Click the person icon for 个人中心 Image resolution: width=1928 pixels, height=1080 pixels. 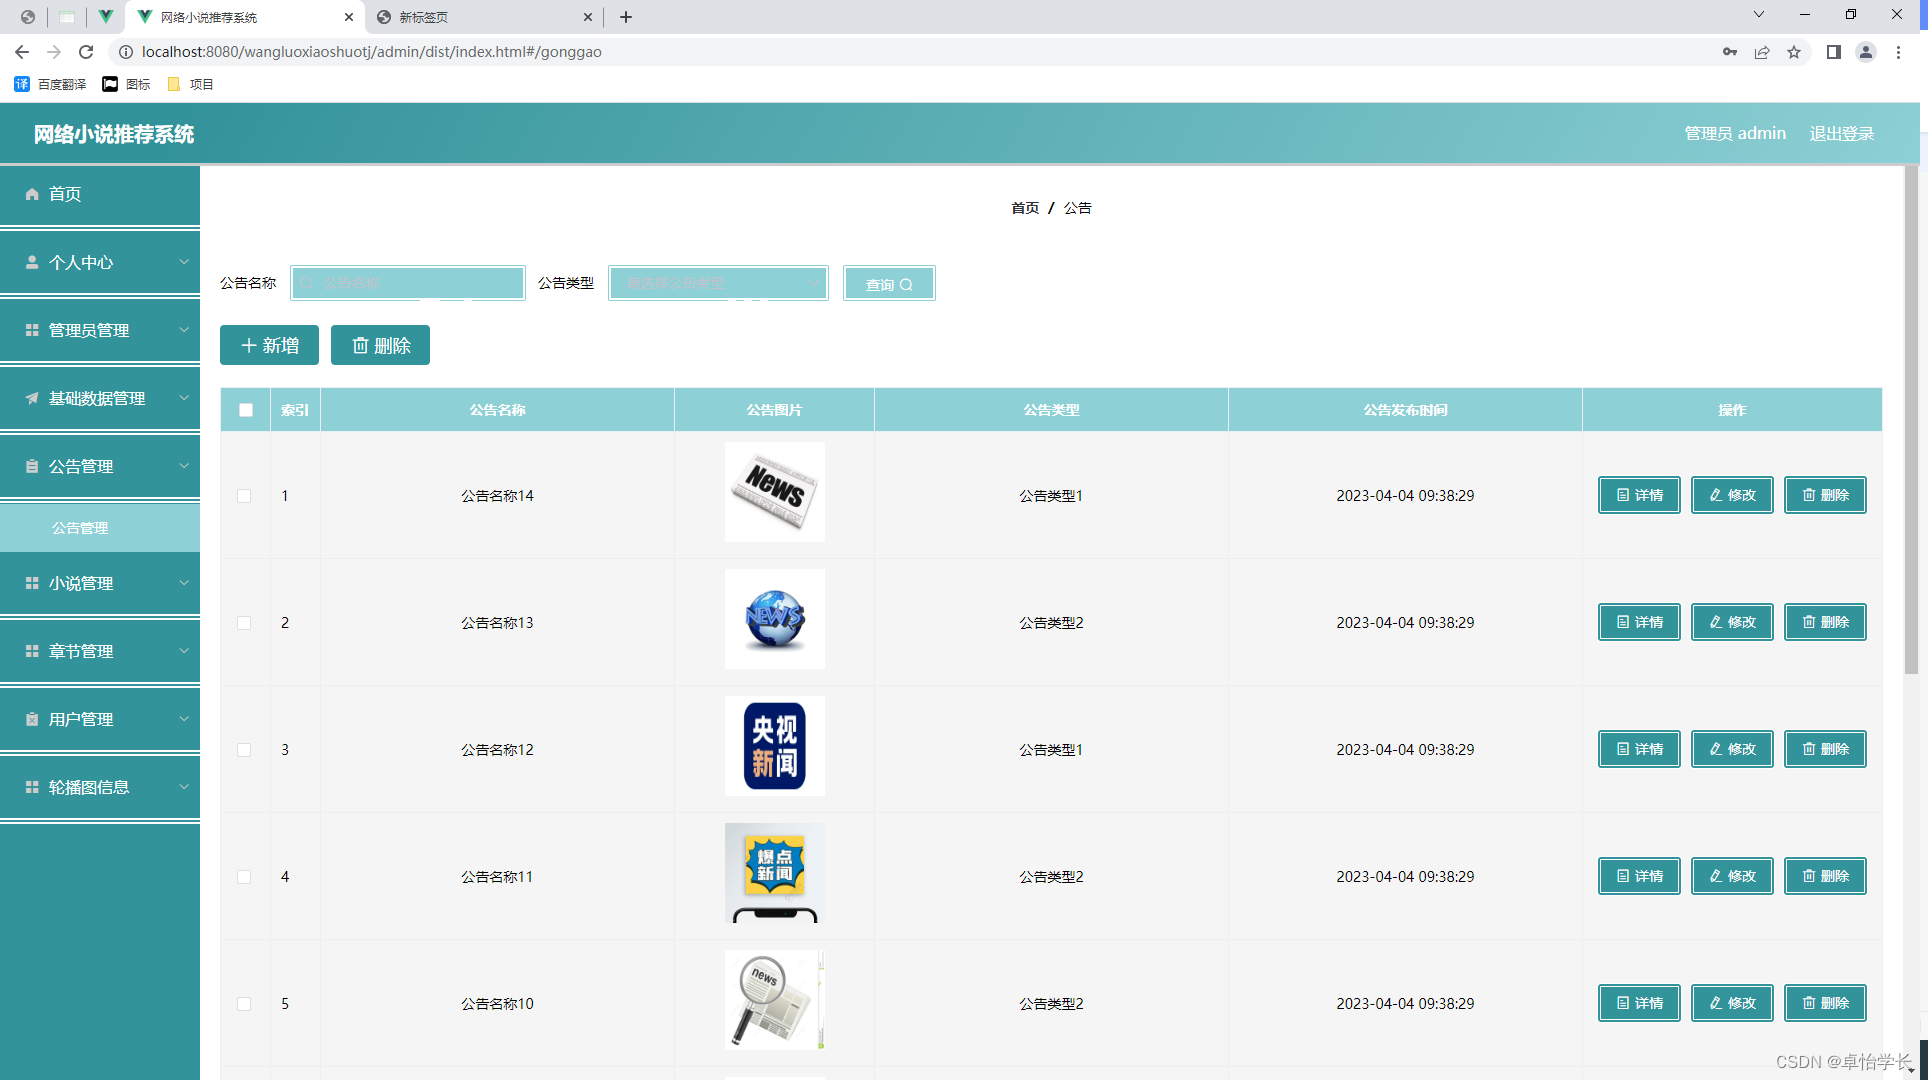pos(32,262)
